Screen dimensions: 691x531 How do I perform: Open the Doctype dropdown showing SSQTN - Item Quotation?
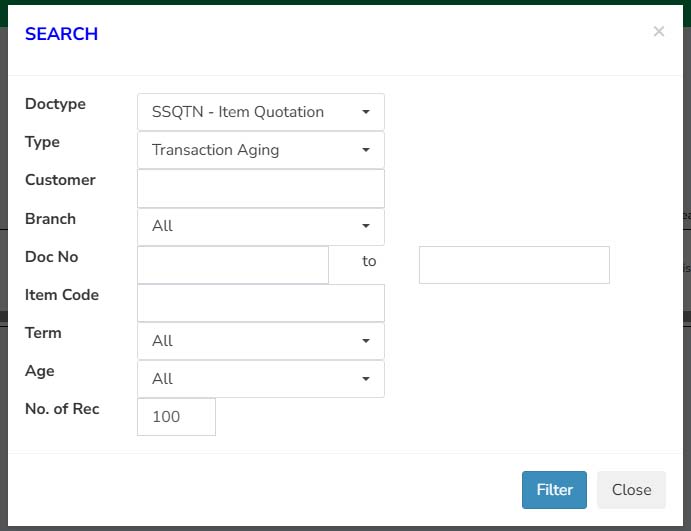[x=261, y=112]
